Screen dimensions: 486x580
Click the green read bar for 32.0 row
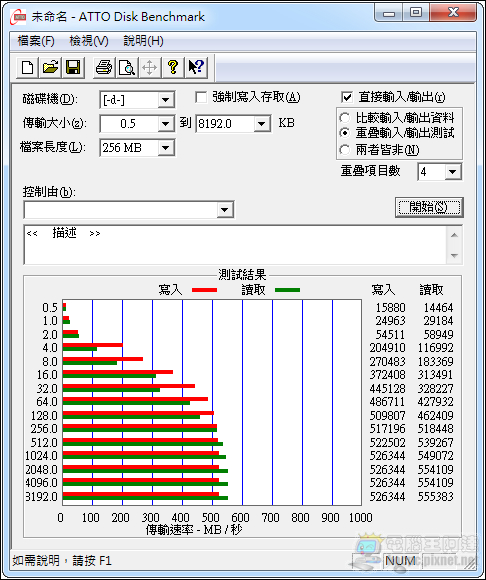(x=111, y=390)
